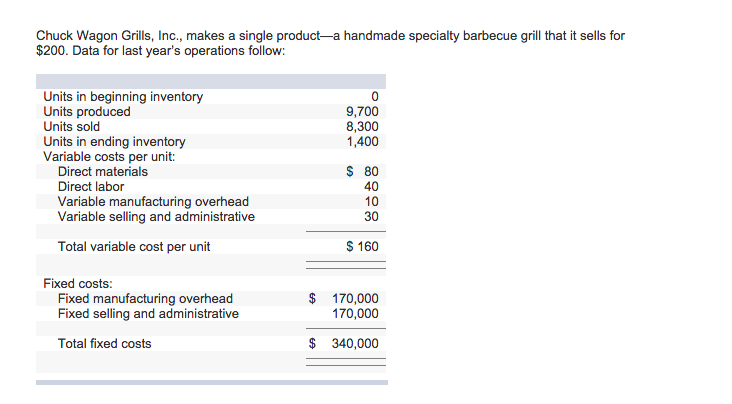Select the 'Total fixed costs' label
Image resolution: width=732 pixels, height=404 pixels.
click(105, 344)
